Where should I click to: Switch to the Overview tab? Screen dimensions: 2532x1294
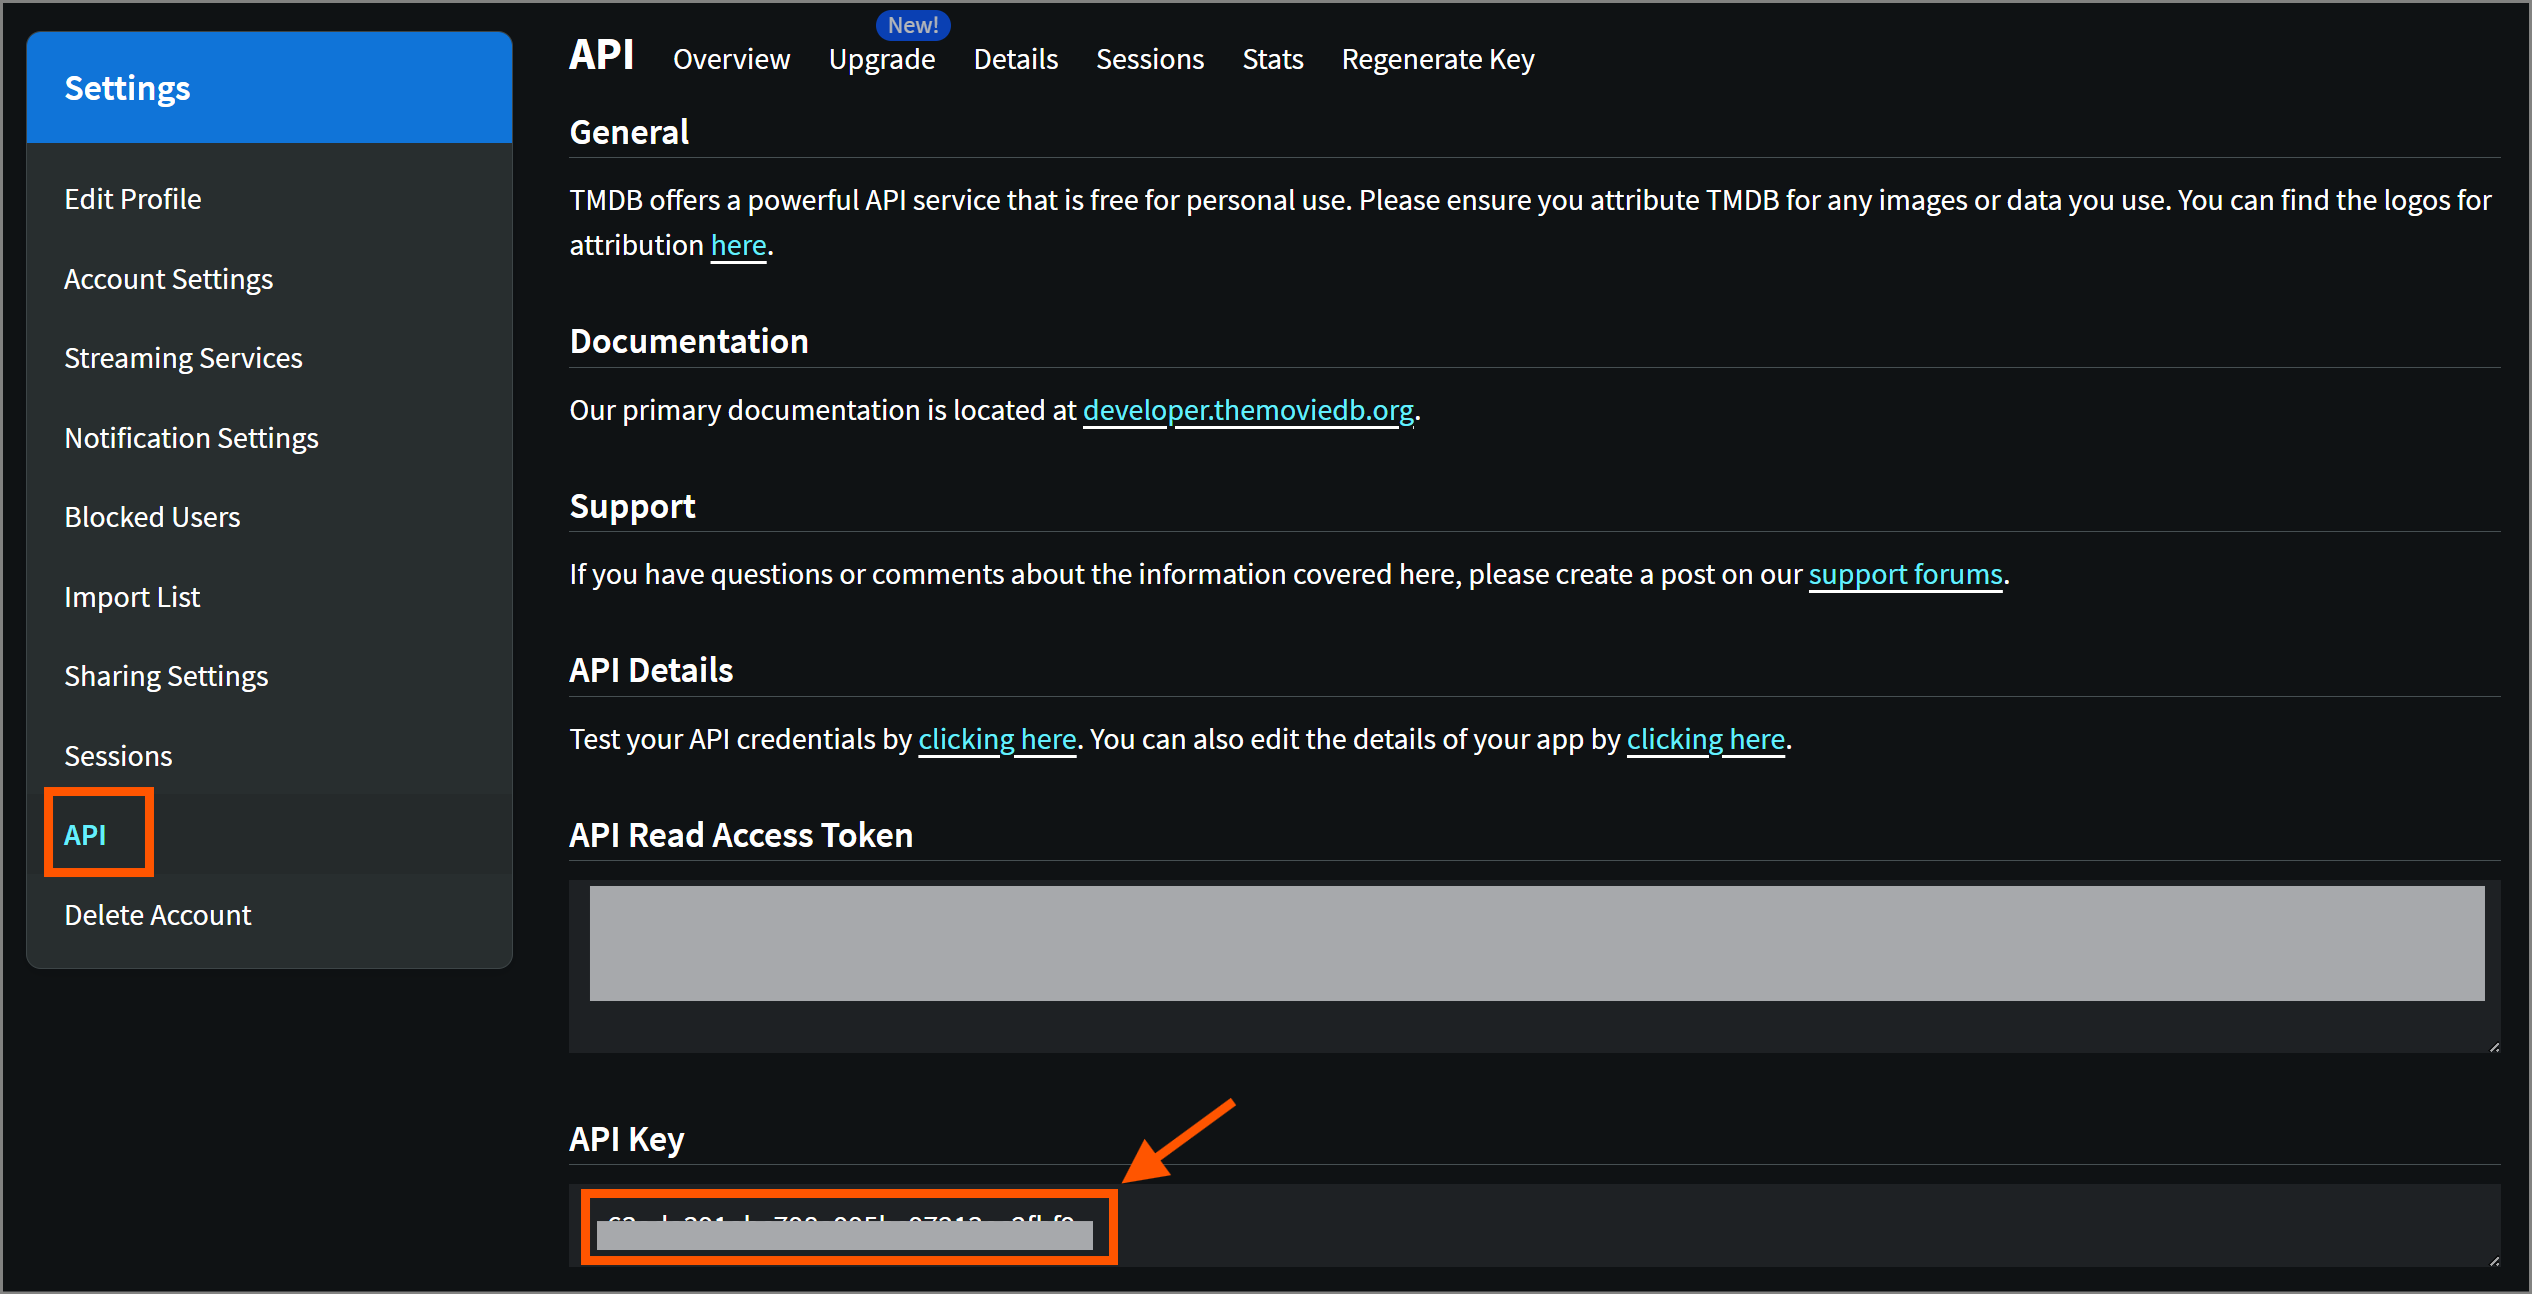pos(731,59)
